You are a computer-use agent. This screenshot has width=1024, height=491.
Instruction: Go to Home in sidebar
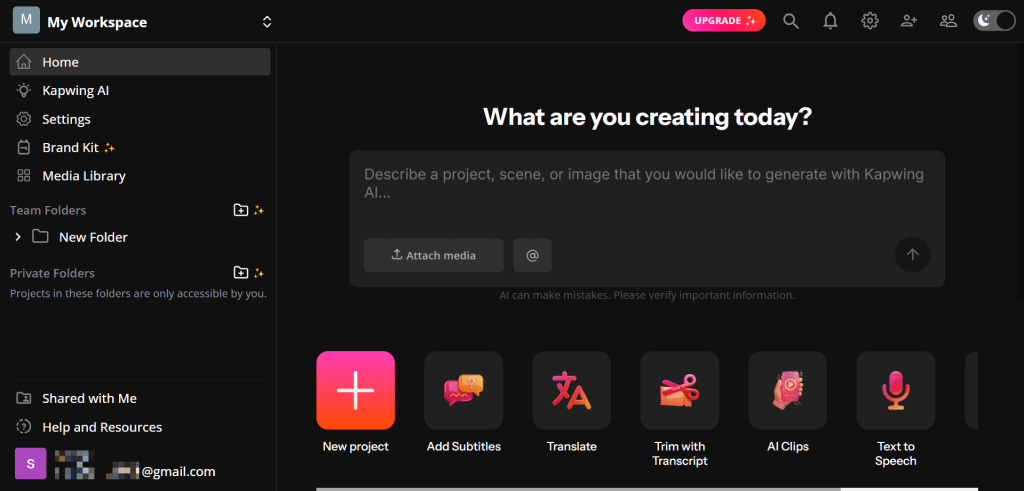click(140, 62)
